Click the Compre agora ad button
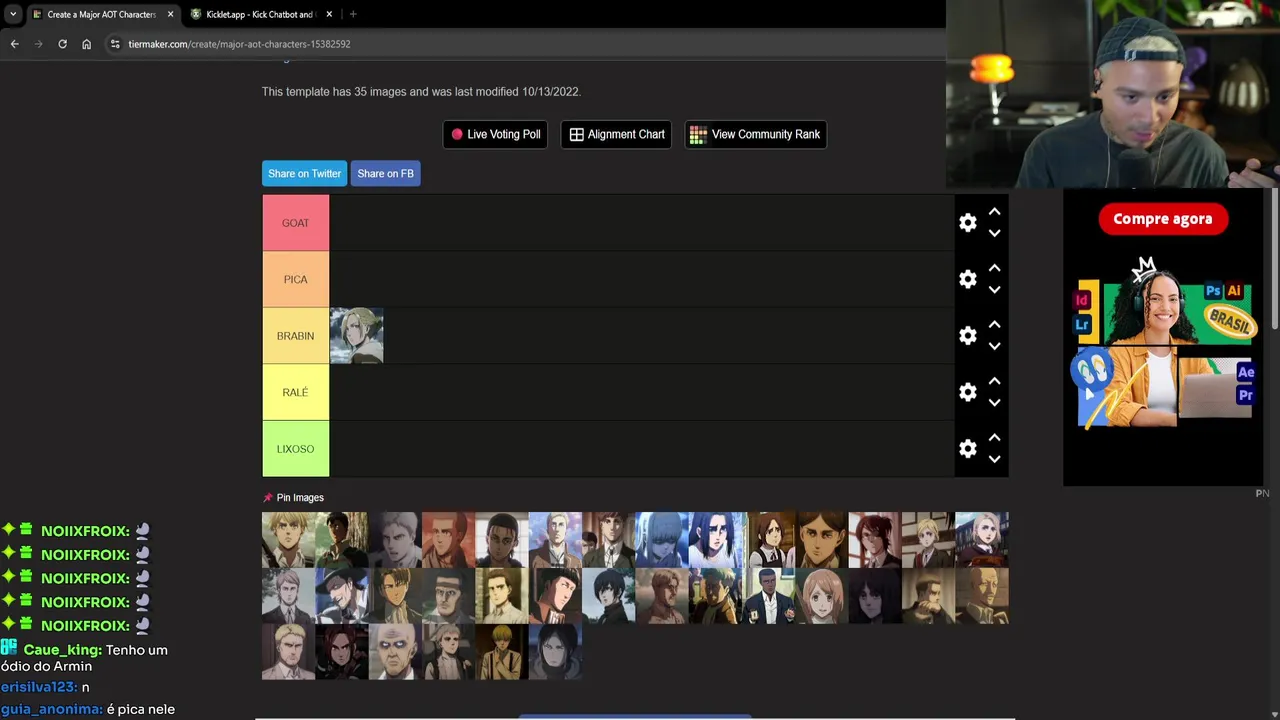 1162,219
